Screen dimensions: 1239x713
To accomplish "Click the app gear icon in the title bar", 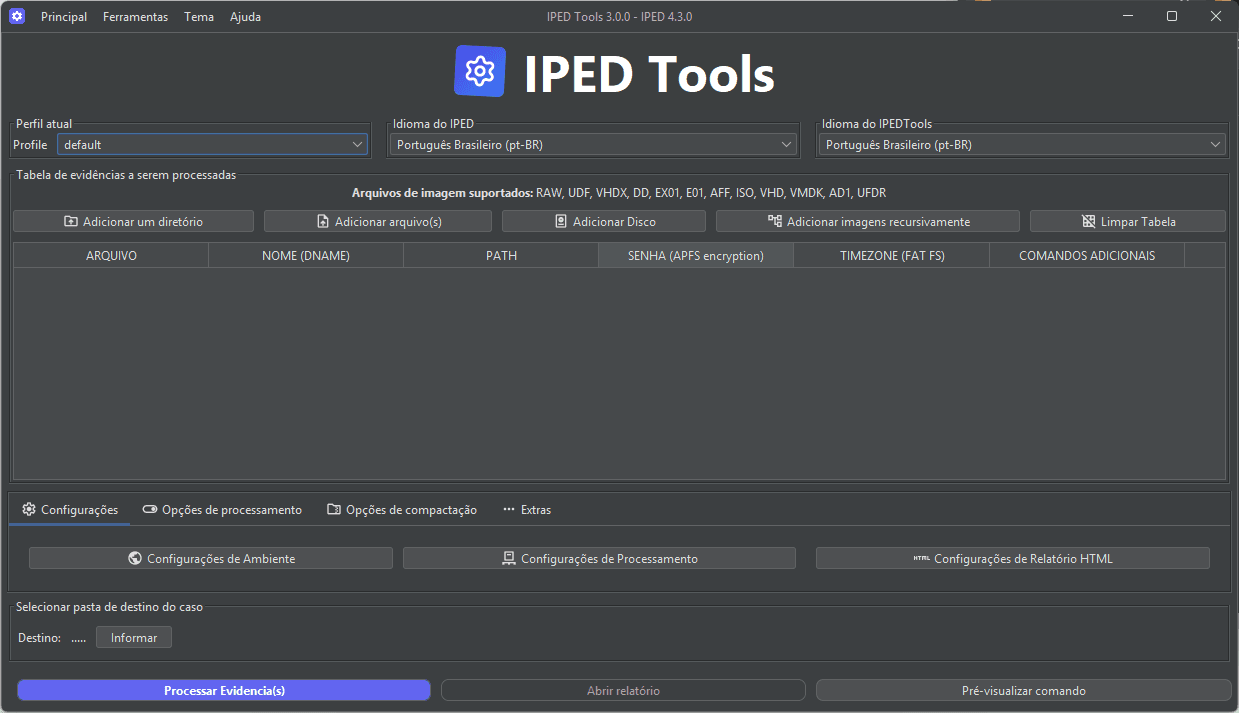I will tap(16, 16).
